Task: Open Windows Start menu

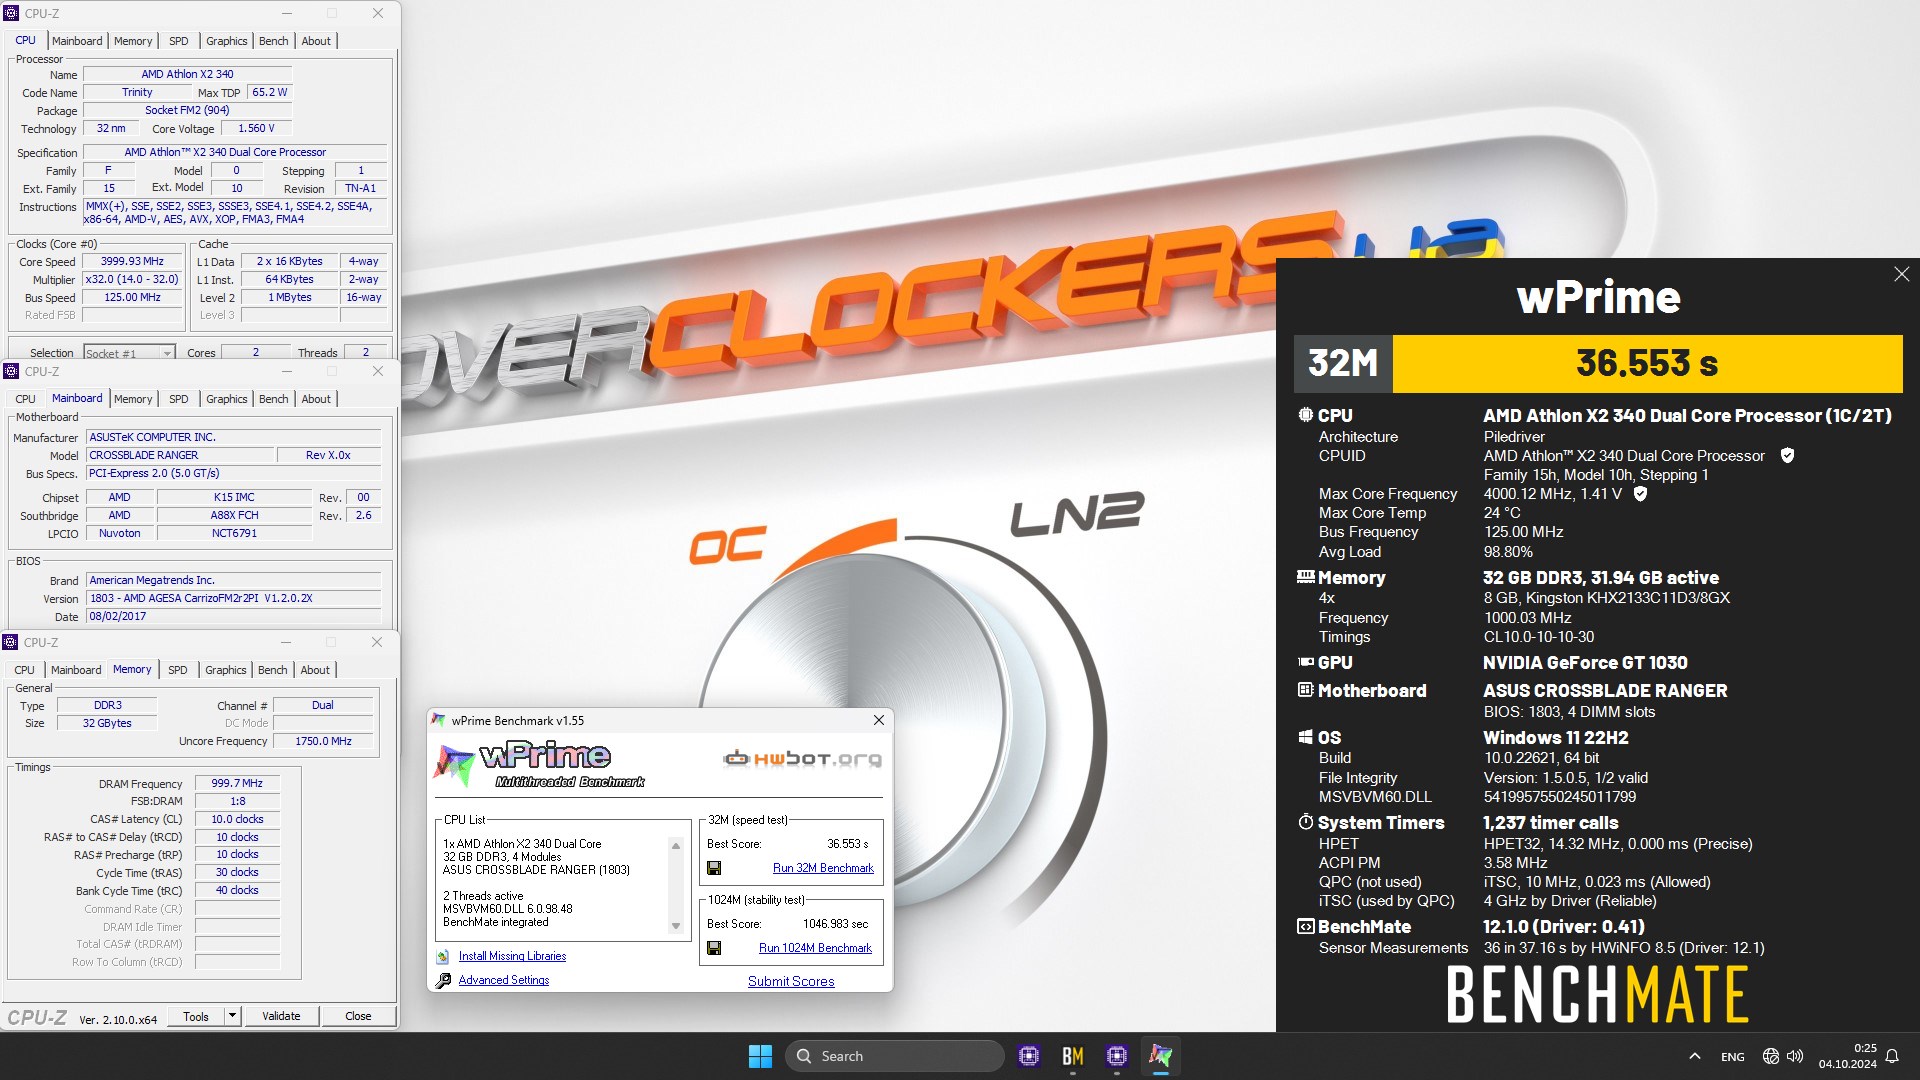Action: 760,1056
